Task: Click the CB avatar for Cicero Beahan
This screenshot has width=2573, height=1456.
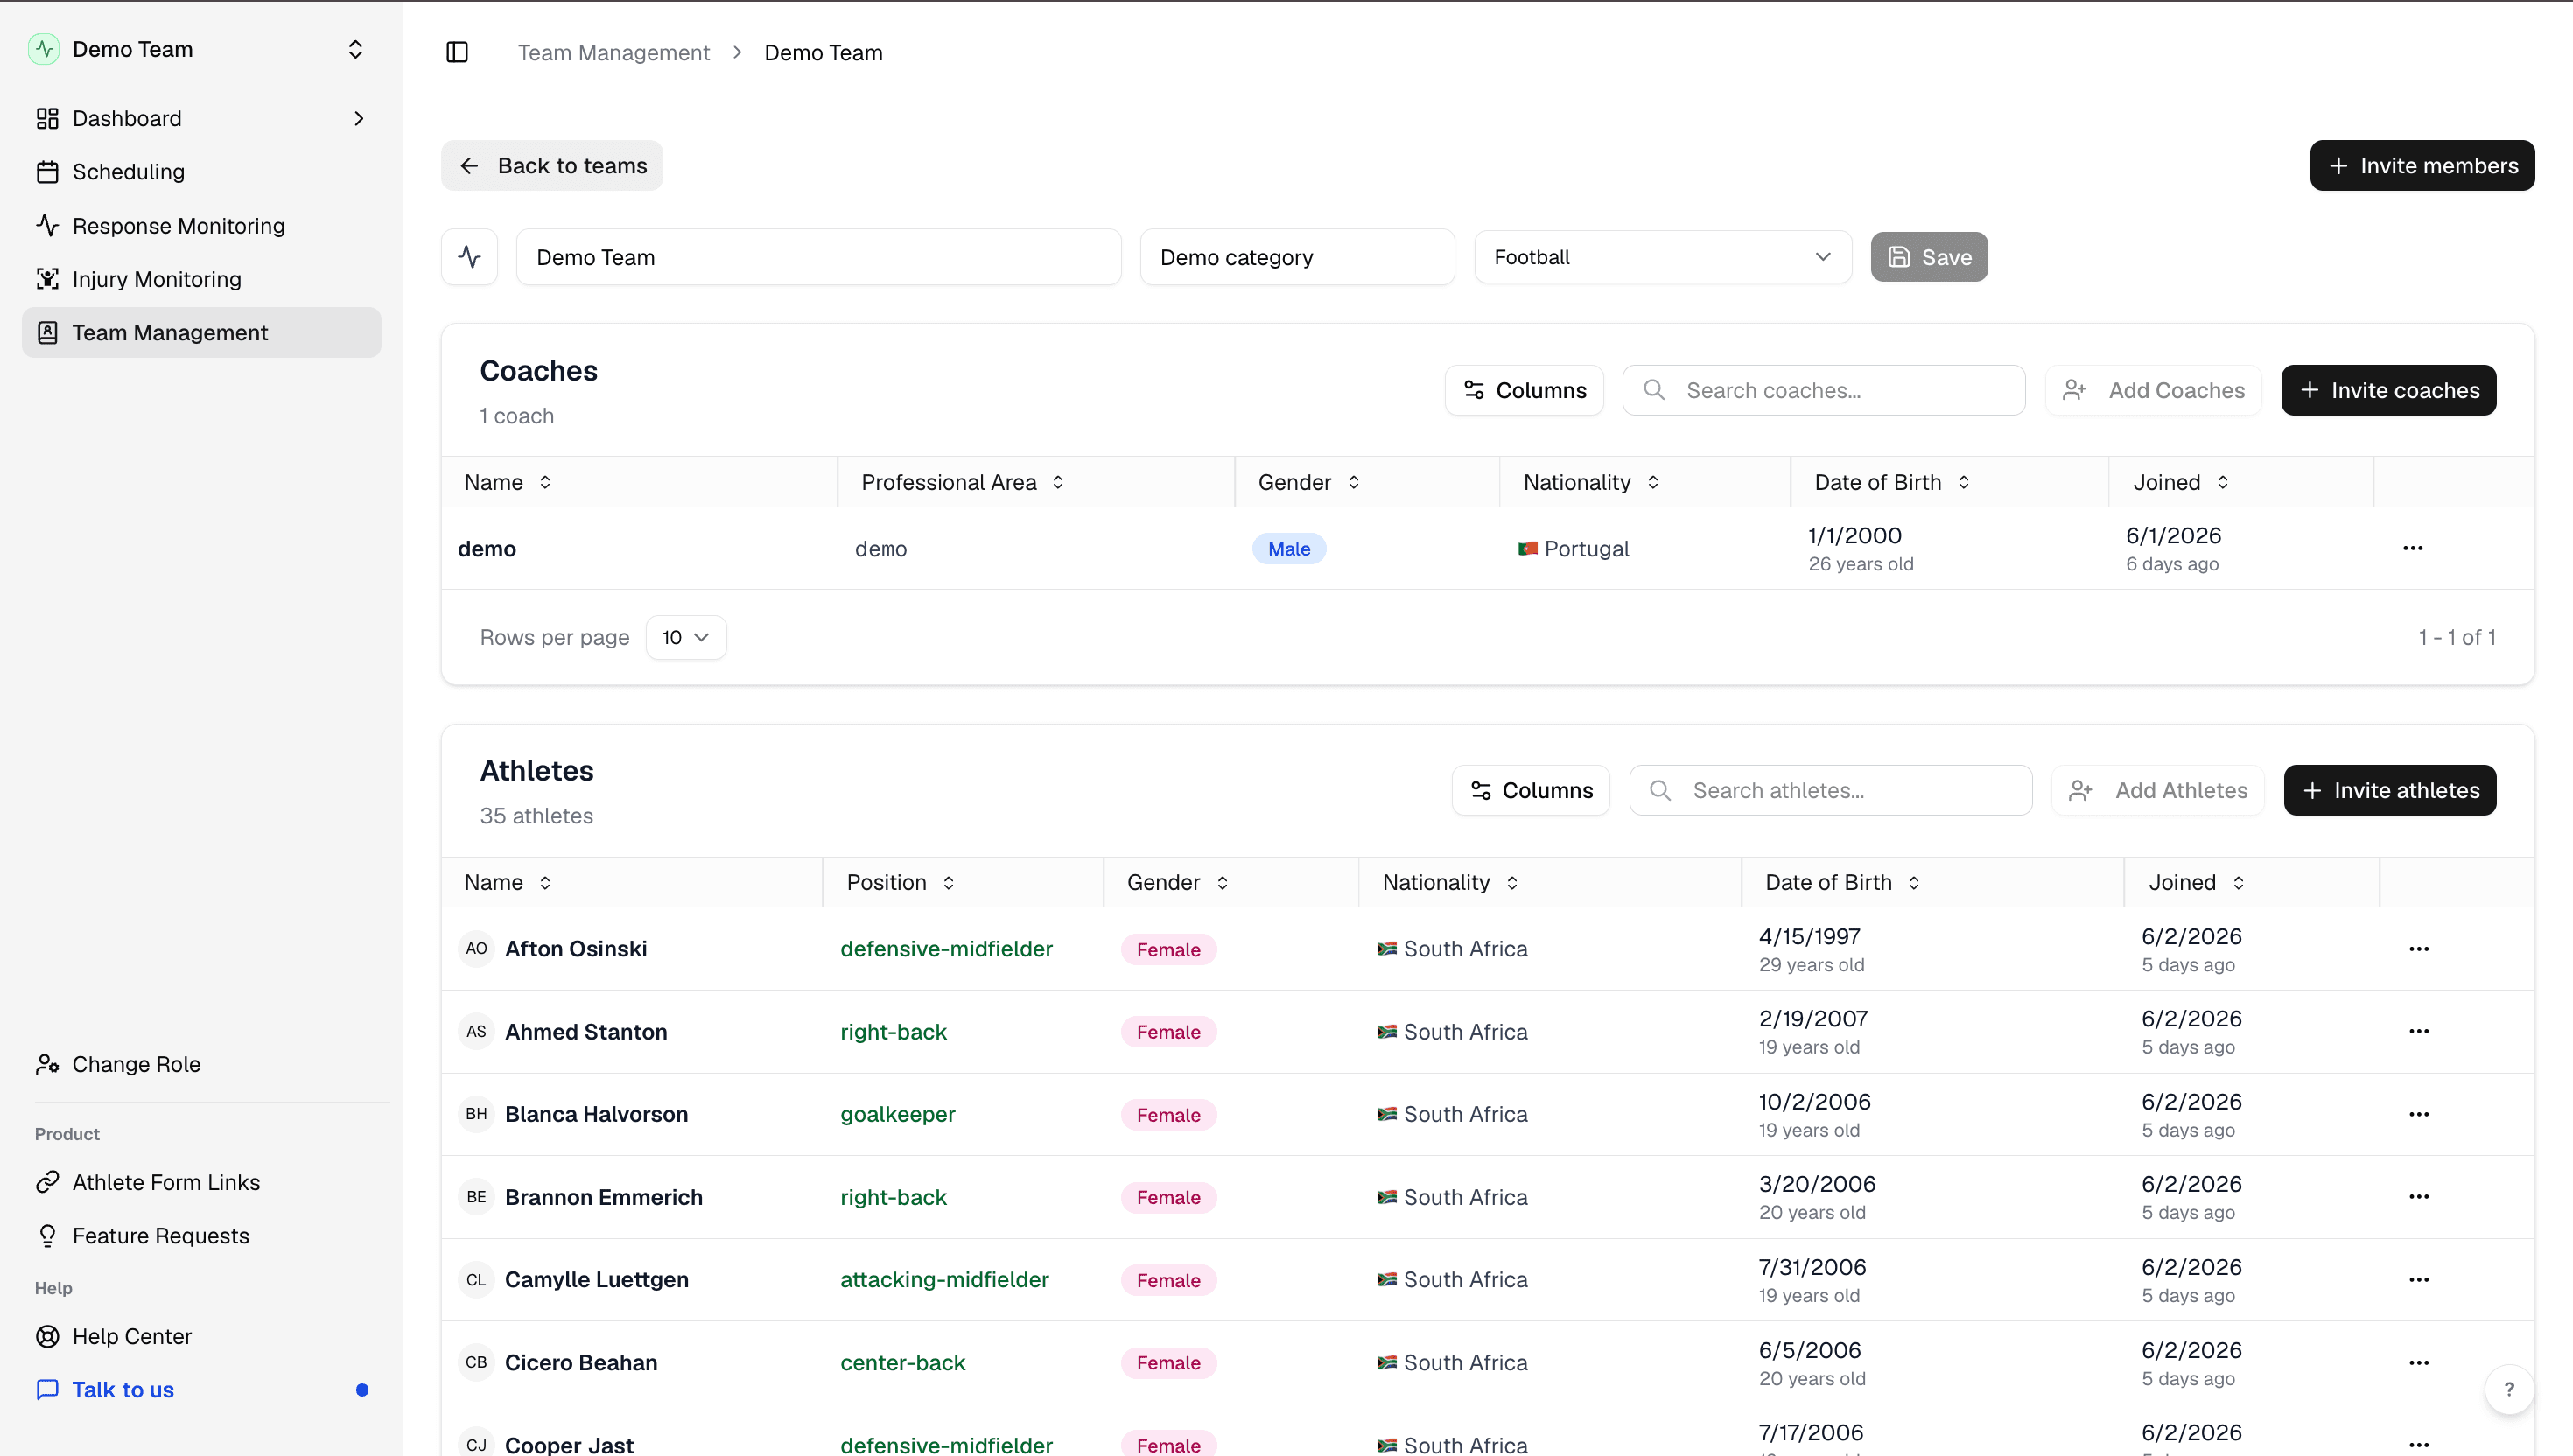Action: pos(476,1362)
